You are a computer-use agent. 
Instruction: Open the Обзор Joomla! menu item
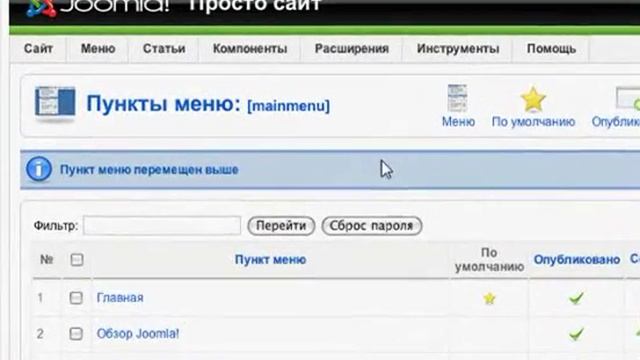coord(138,334)
